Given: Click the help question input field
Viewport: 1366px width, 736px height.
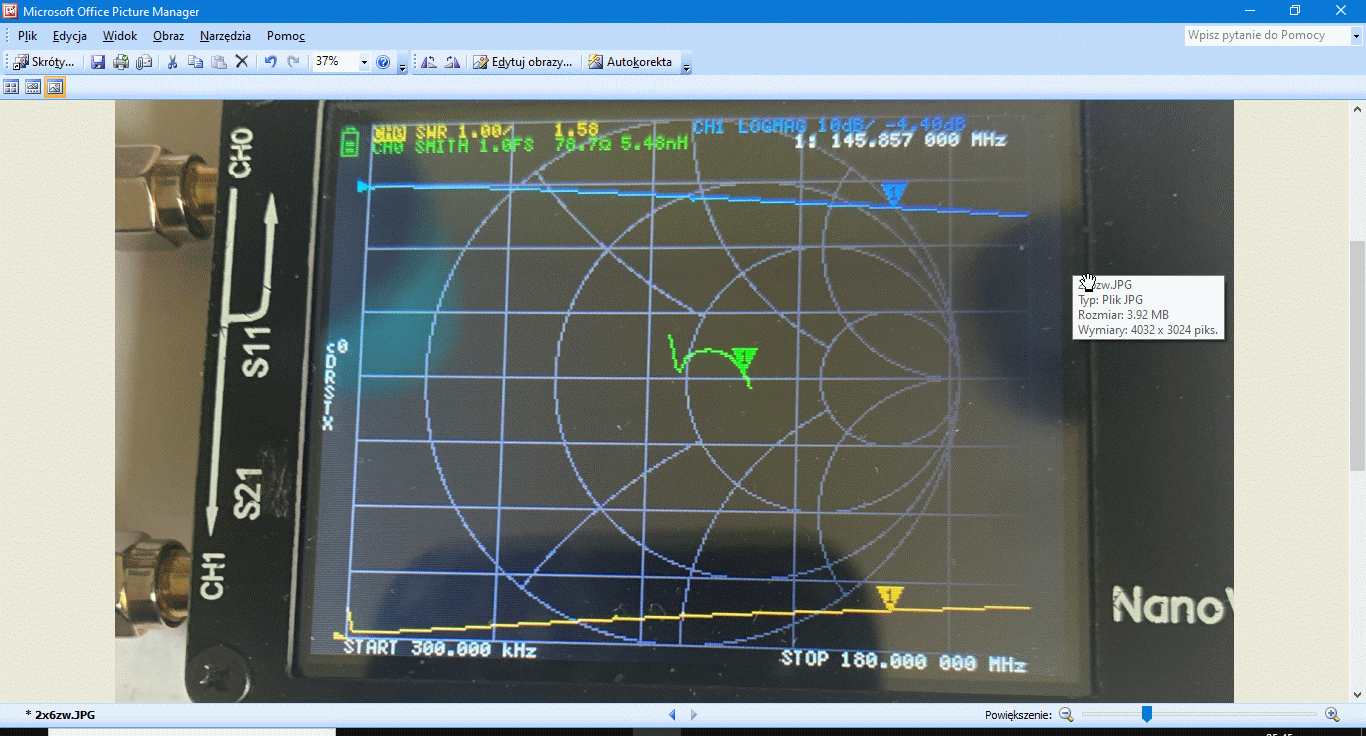Looking at the screenshot, I should 1266,35.
